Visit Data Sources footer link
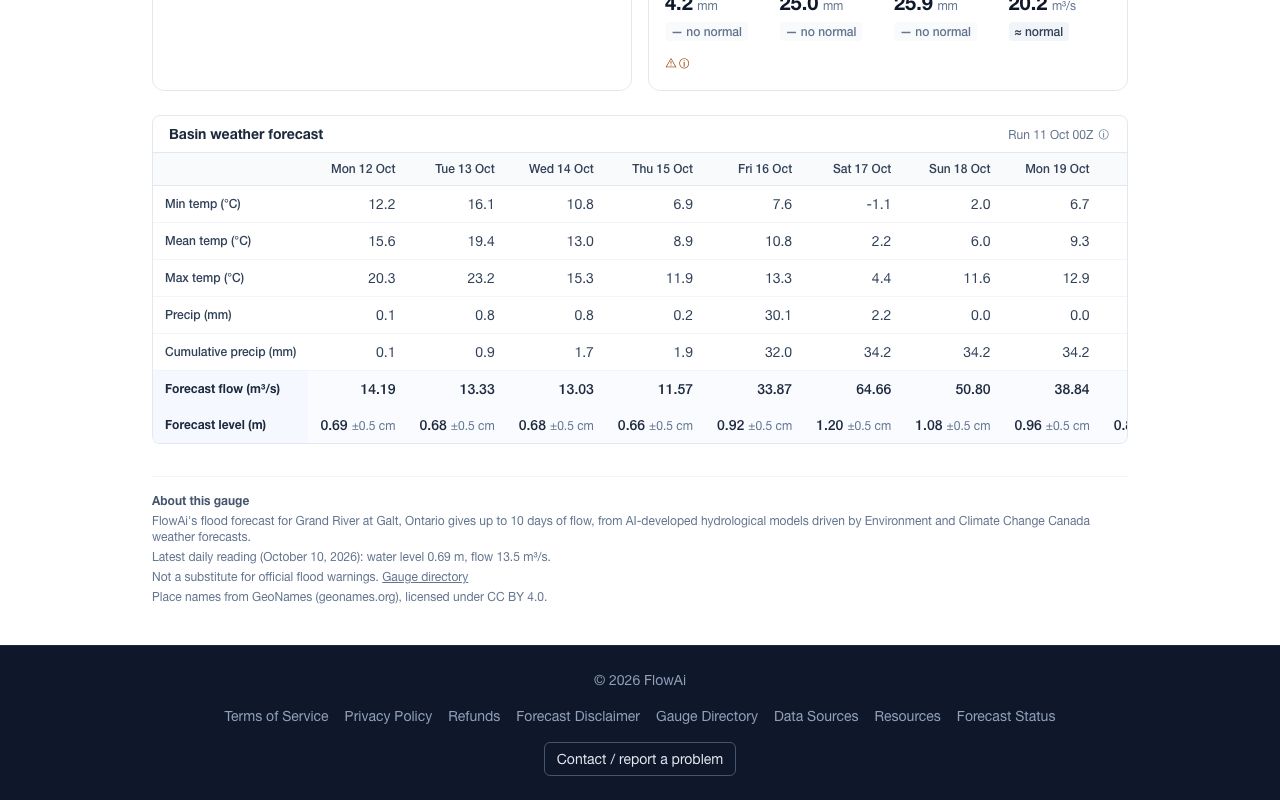Screen dimensions: 1280x800 [816, 716]
